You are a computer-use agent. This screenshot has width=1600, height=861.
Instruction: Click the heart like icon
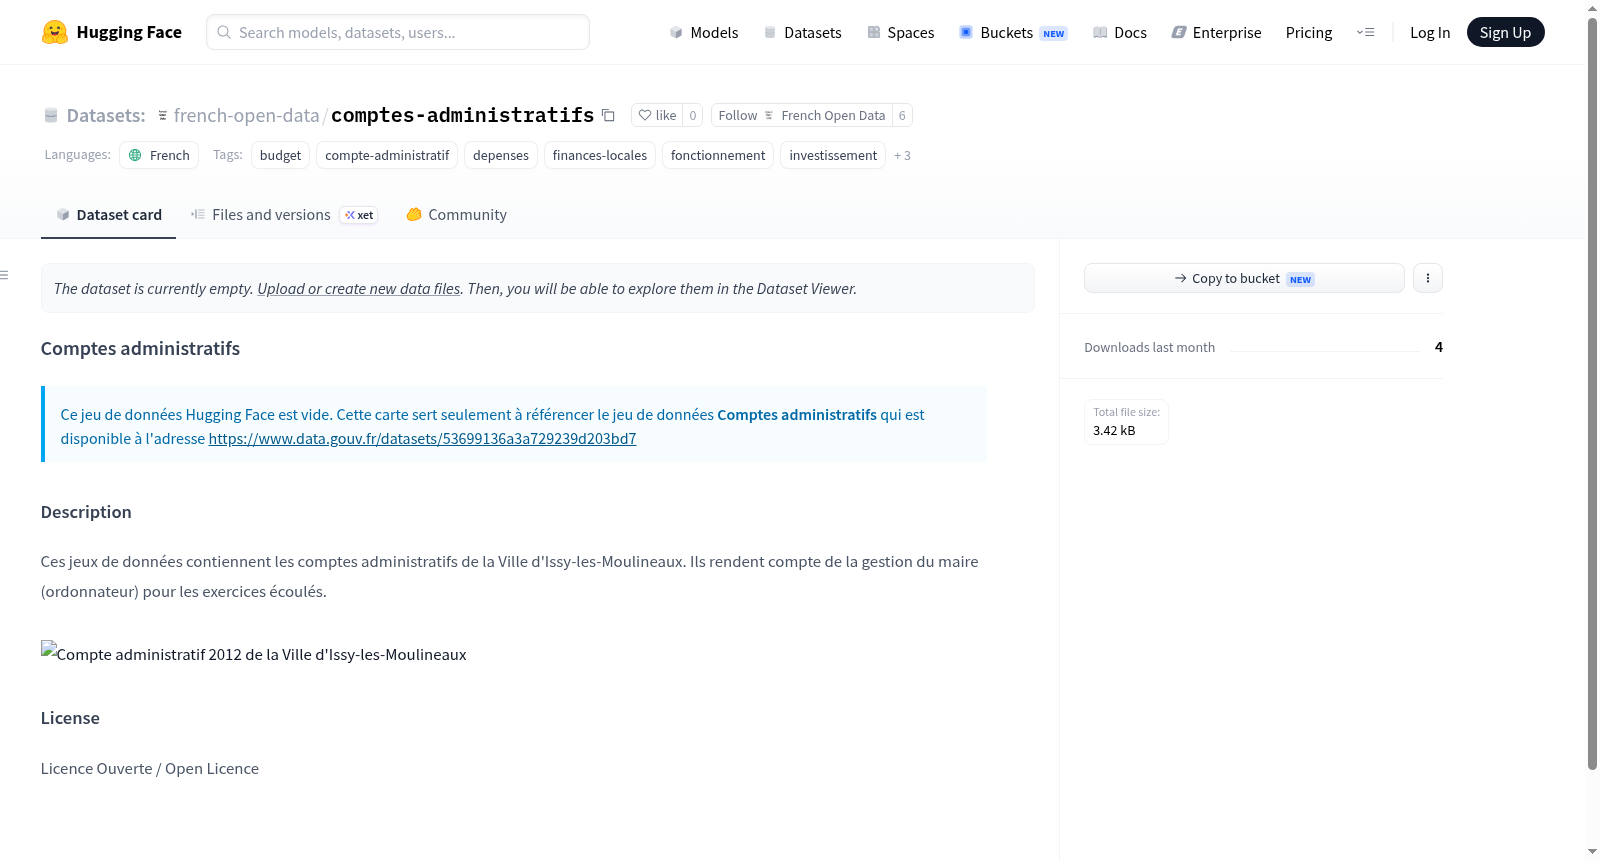645,115
